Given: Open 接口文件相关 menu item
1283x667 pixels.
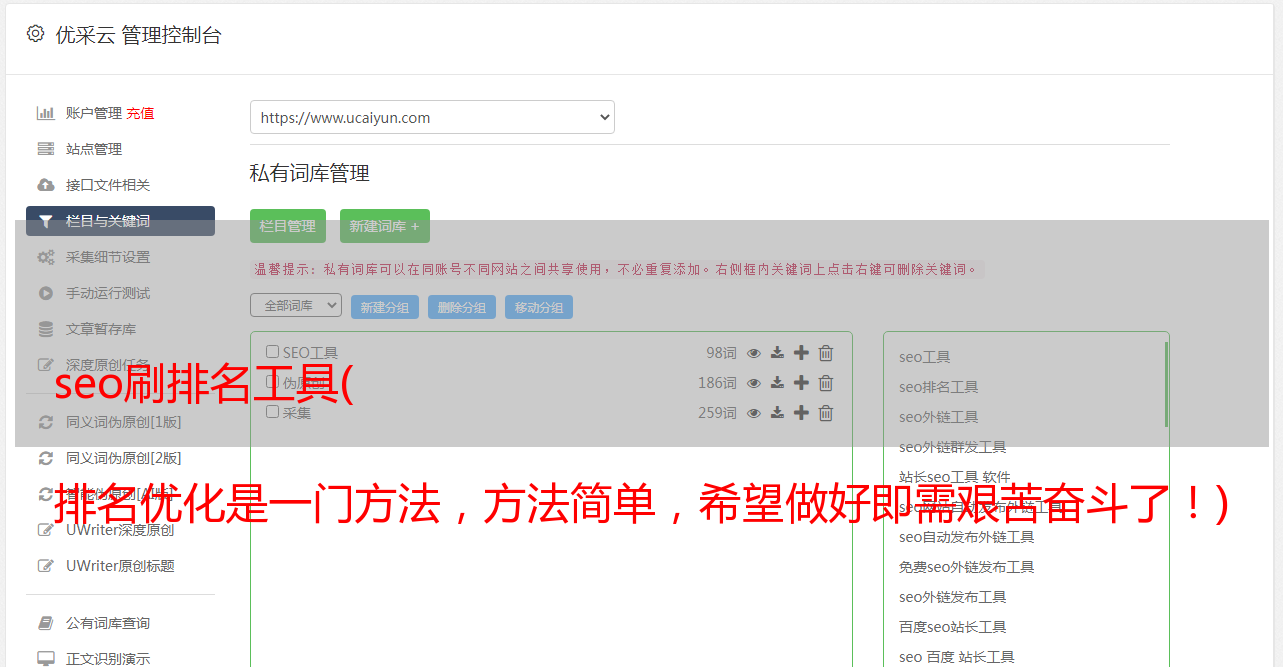Looking at the screenshot, I should (108, 185).
